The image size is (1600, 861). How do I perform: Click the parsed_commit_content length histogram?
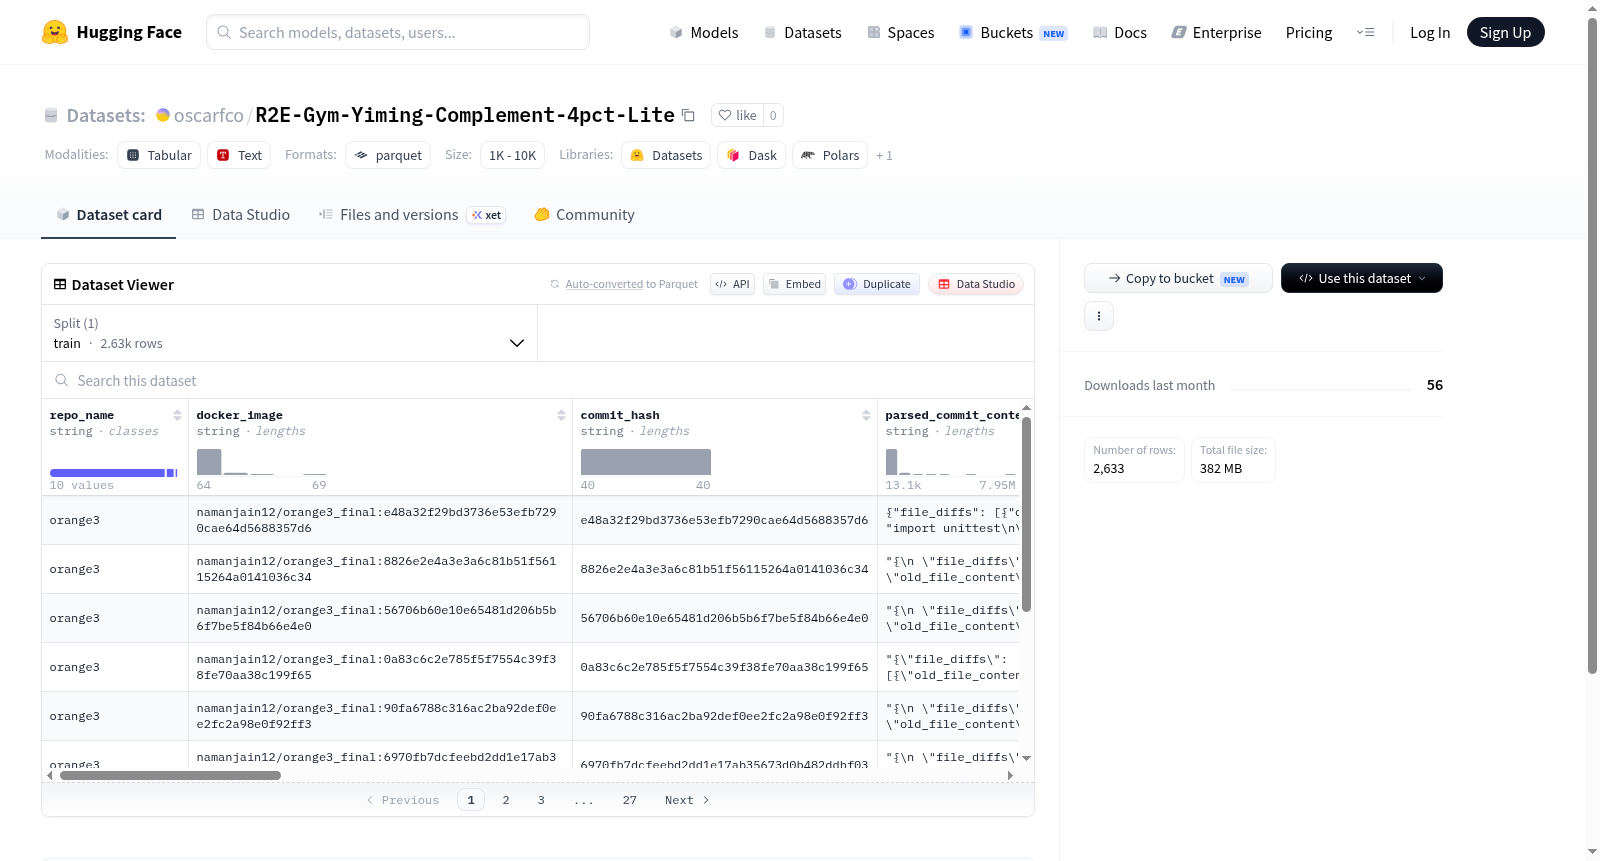pos(951,462)
